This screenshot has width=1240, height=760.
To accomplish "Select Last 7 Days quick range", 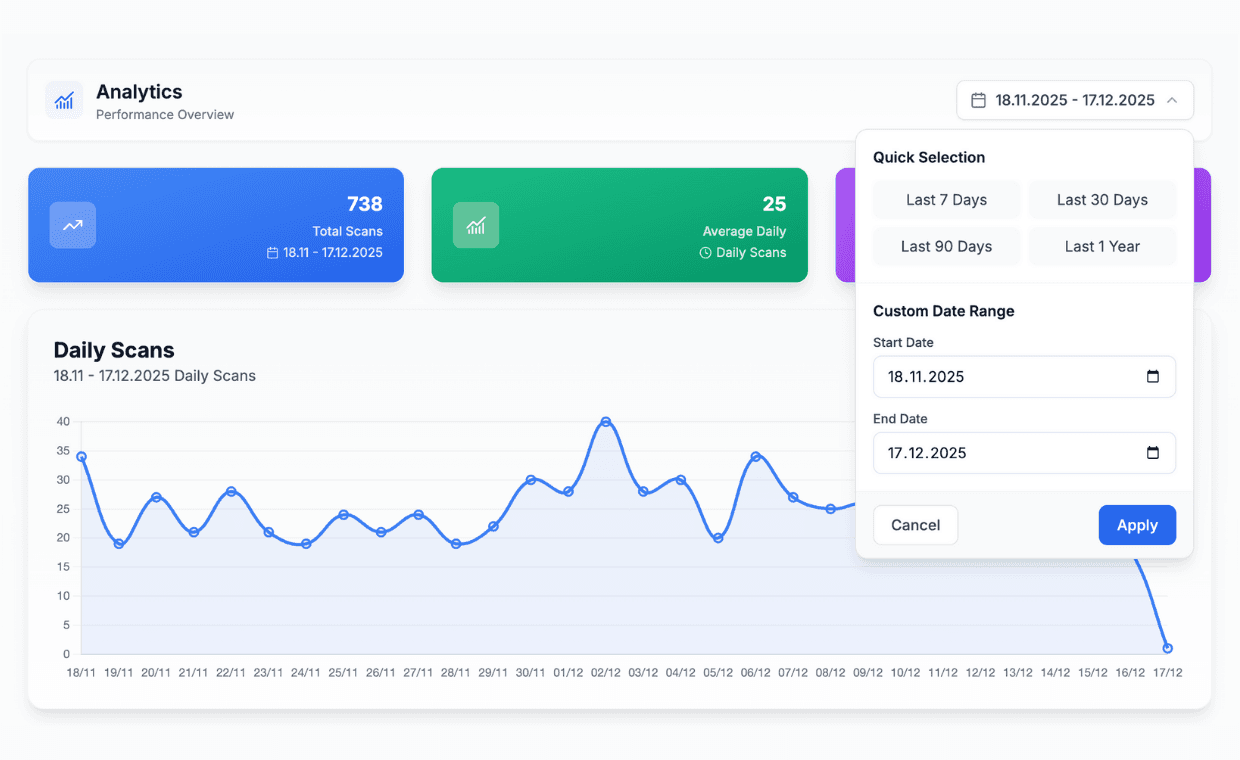I will [946, 200].
